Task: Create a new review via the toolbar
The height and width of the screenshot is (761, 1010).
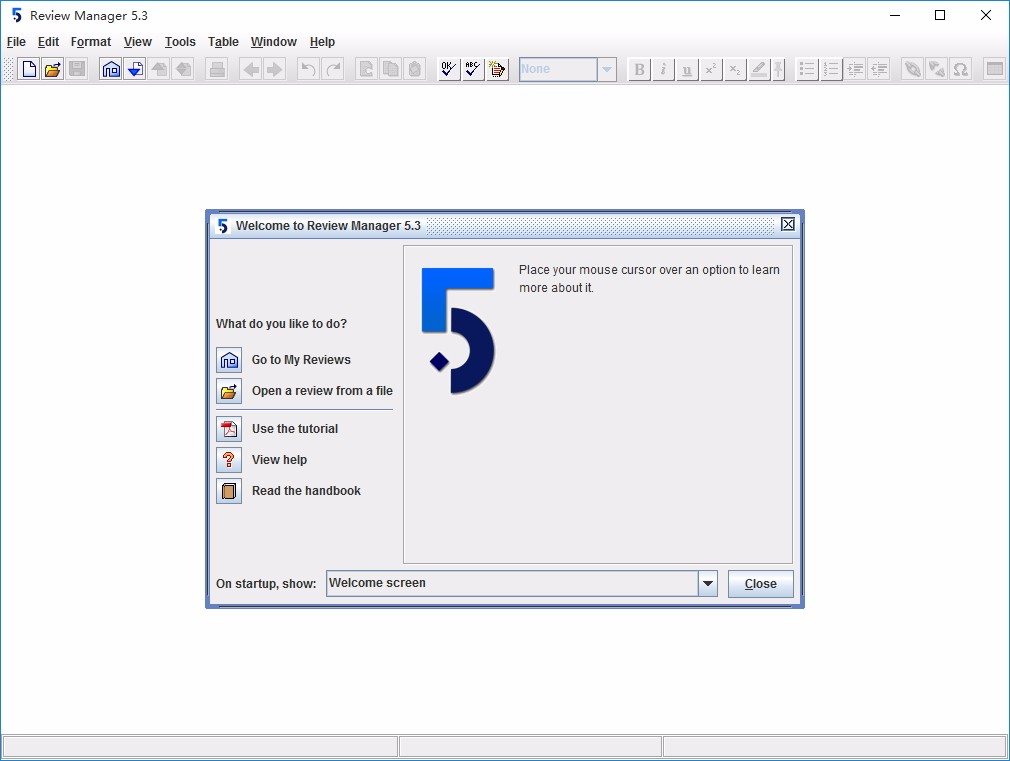Action: (27, 69)
